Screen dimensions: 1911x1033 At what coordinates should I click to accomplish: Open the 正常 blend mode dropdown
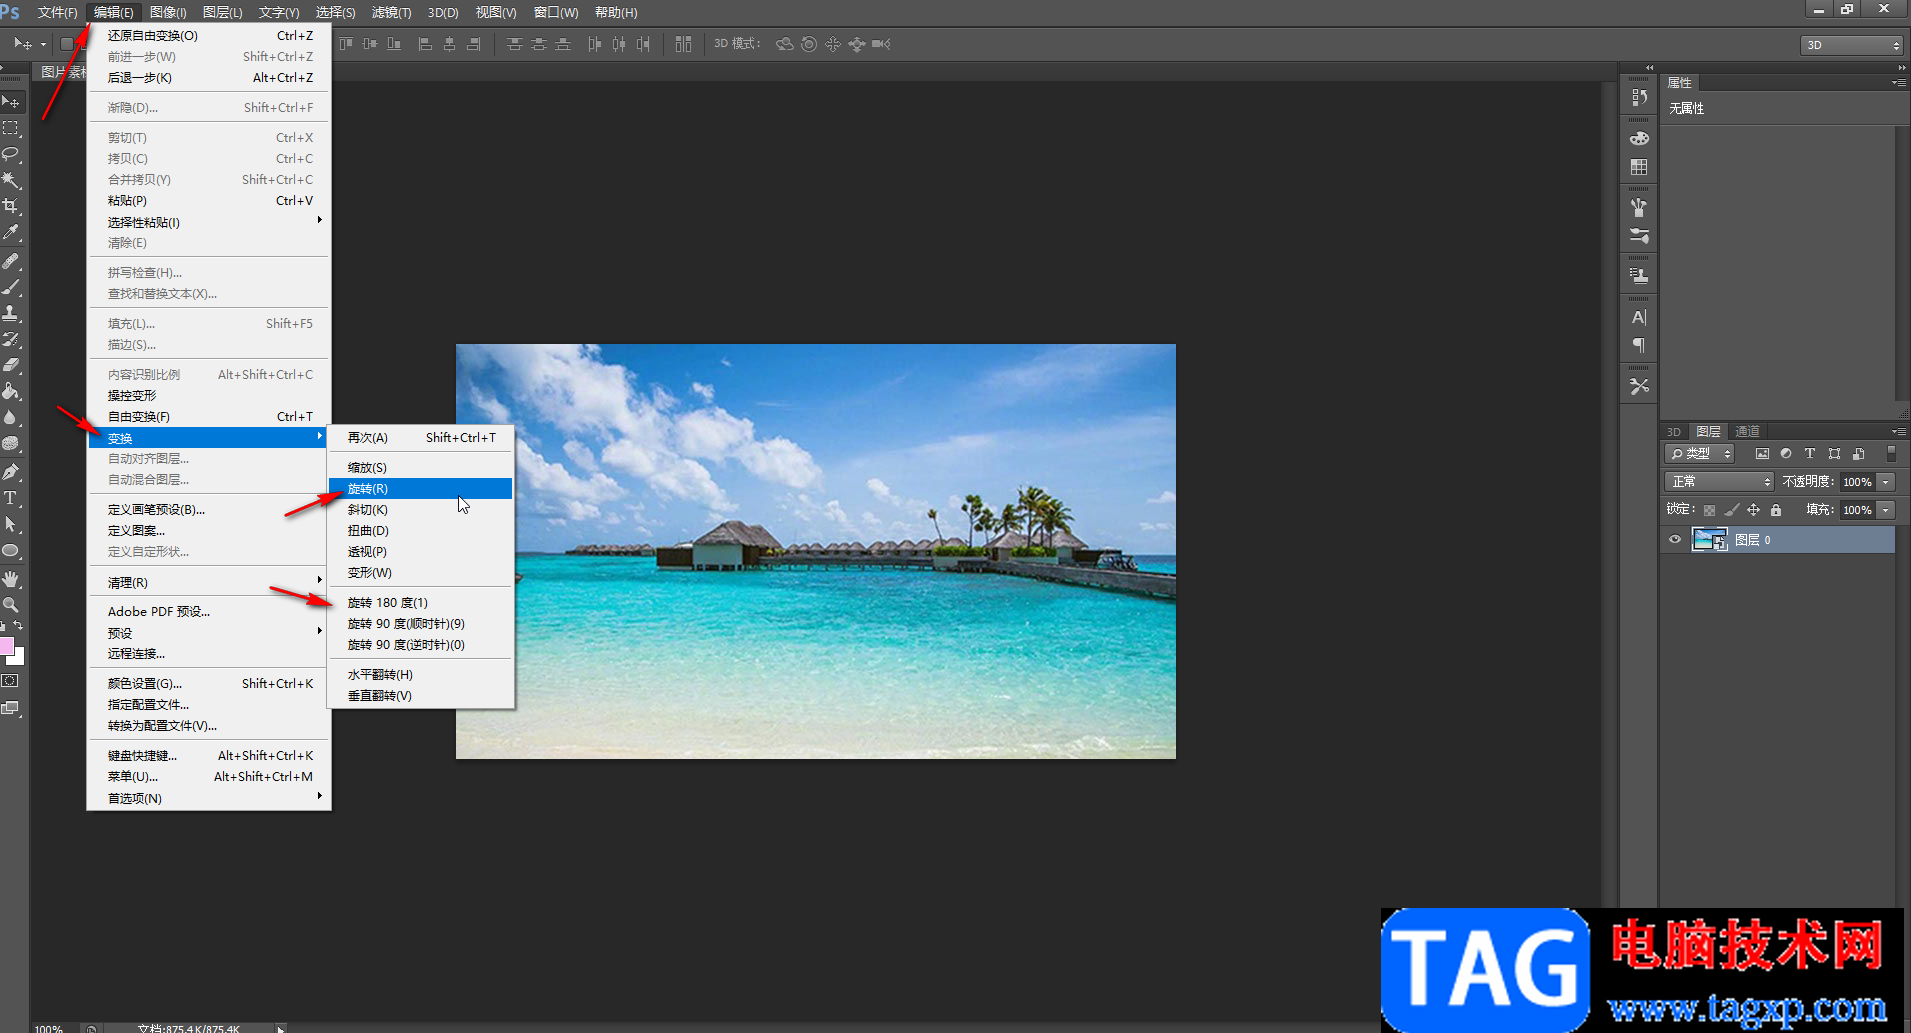tap(1719, 482)
